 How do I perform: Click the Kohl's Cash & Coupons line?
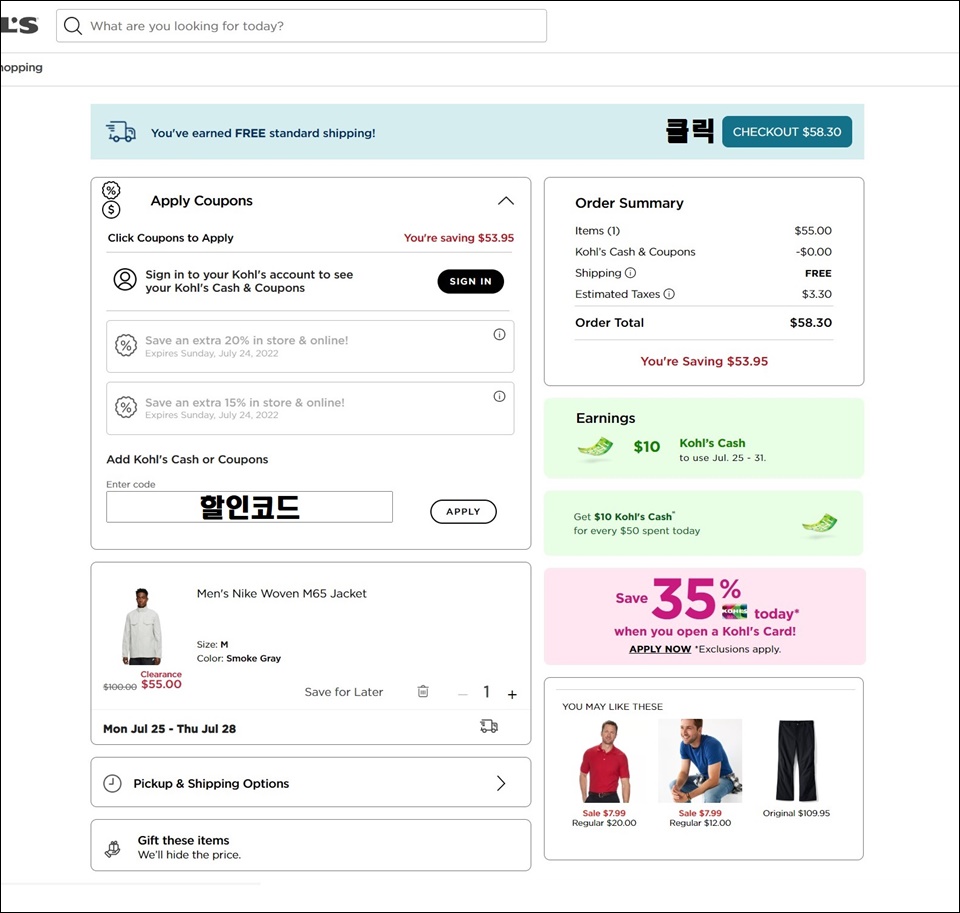click(x=703, y=252)
